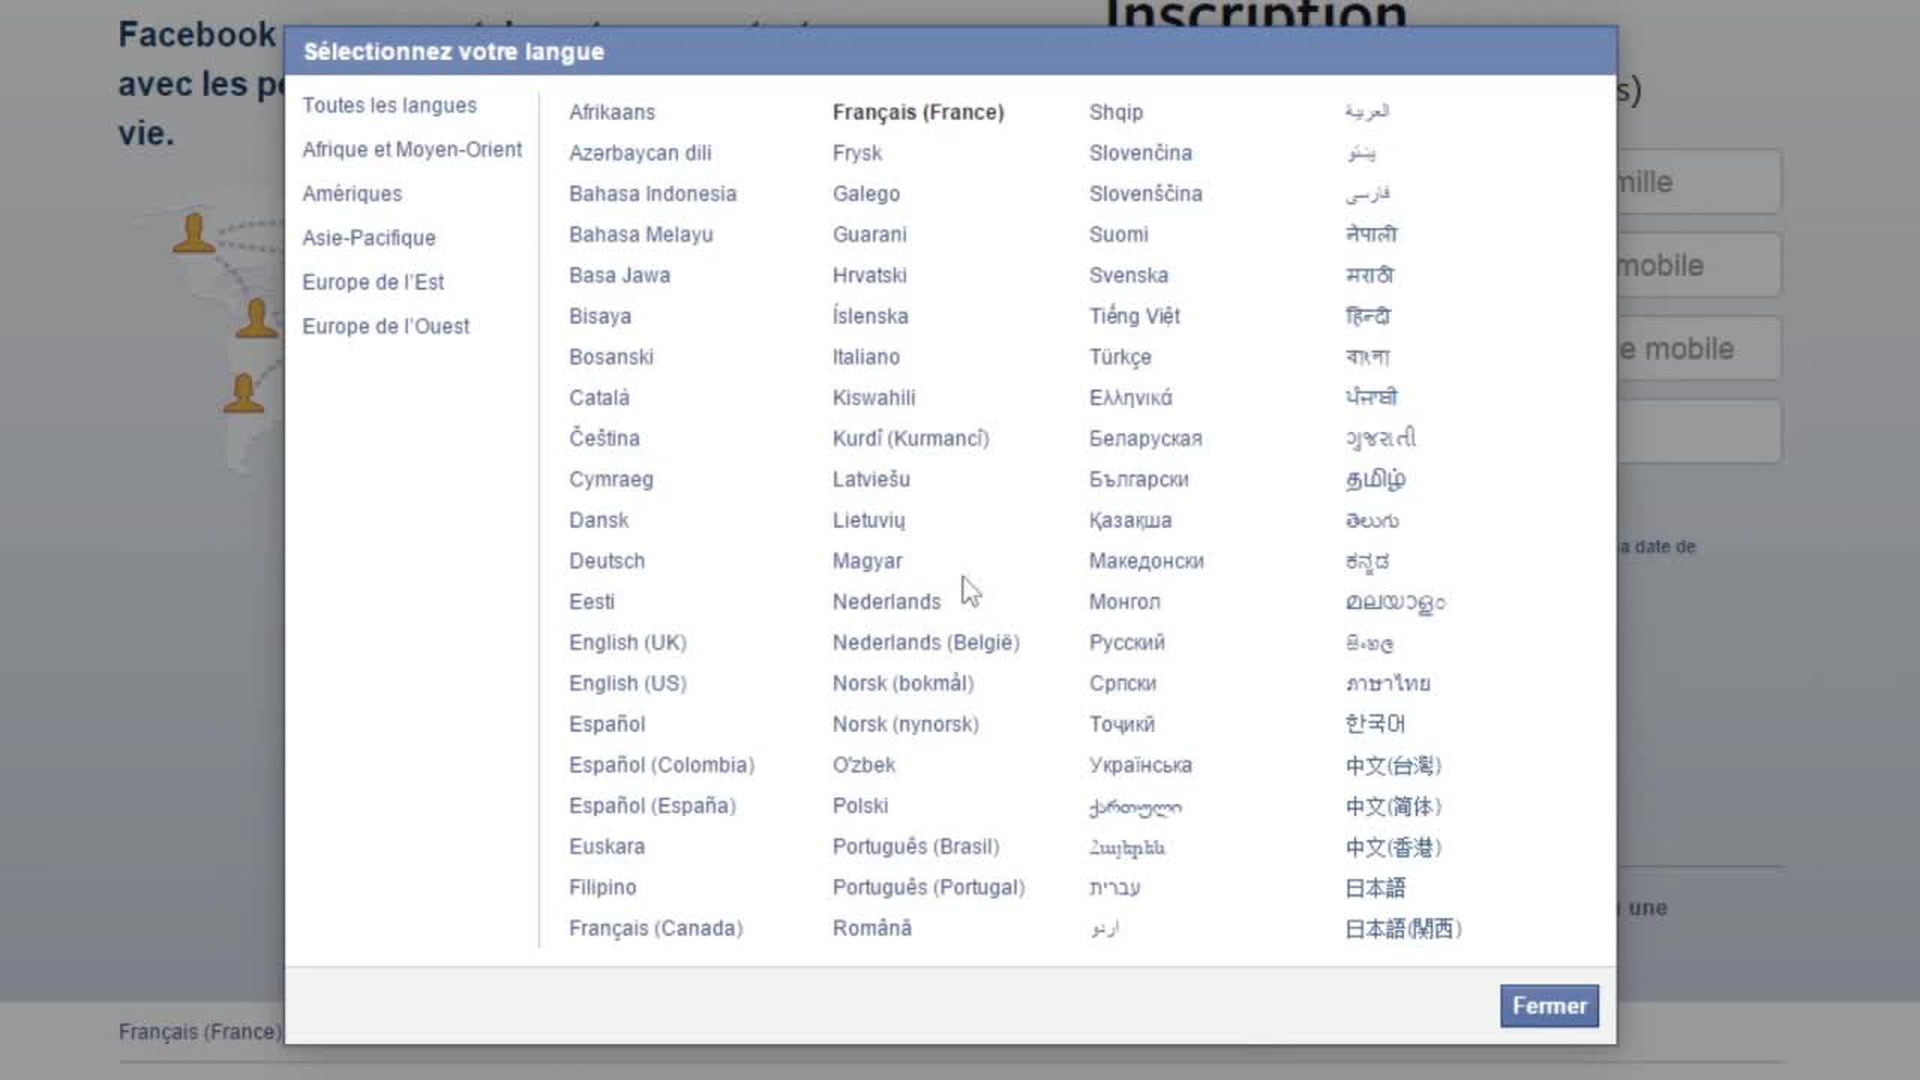Viewport: 1920px width, 1080px height.
Task: Select the currently active Français (France) language
Action: point(917,112)
